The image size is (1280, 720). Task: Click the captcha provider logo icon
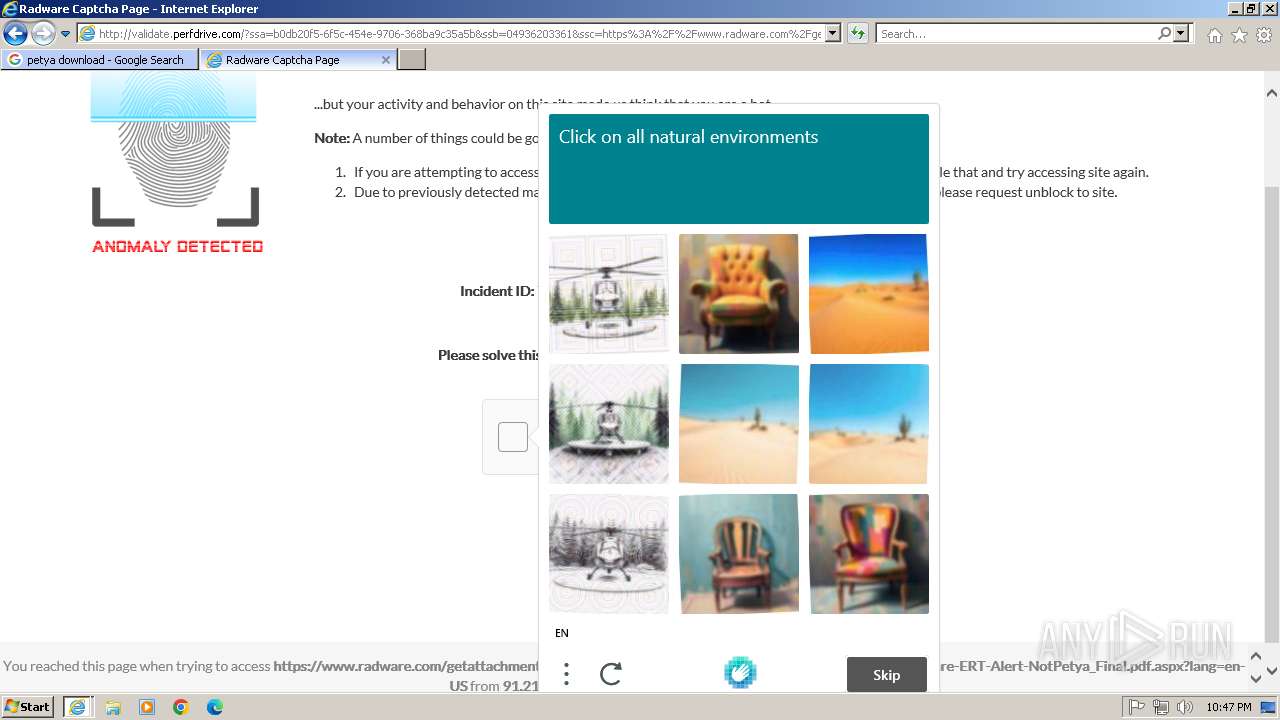pos(740,673)
